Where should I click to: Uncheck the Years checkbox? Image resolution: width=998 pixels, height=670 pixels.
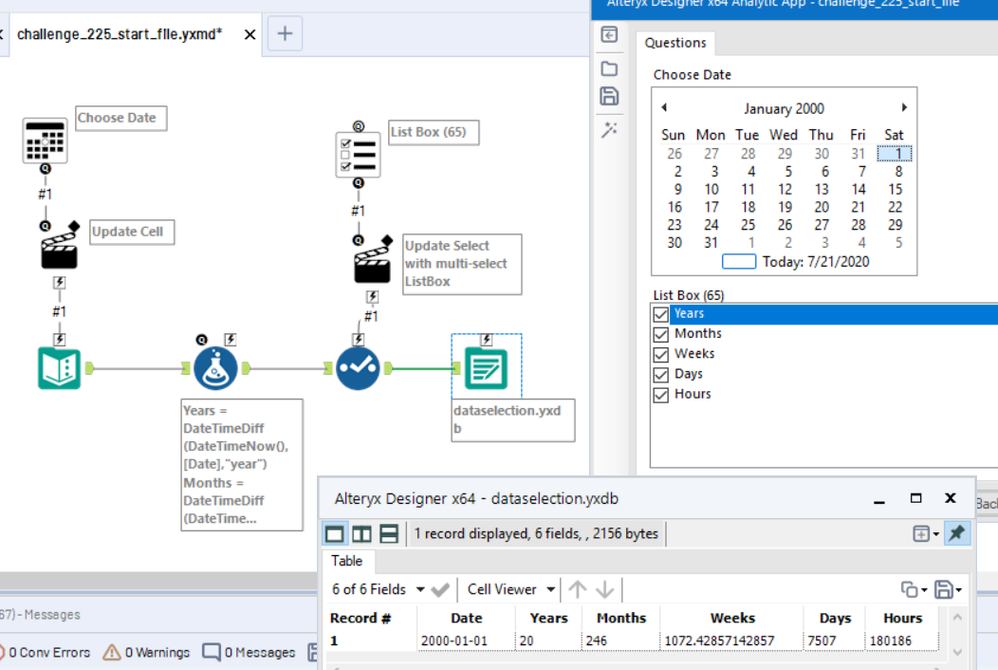point(661,314)
